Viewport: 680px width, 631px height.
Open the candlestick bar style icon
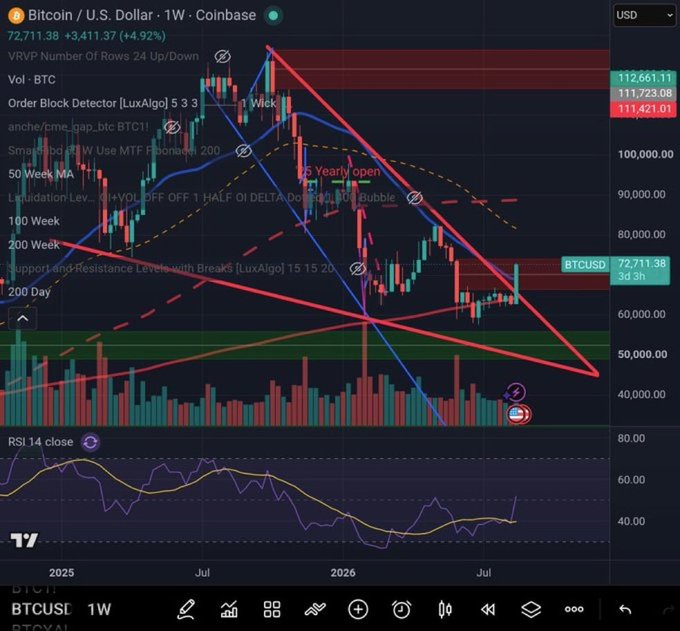[x=445, y=609]
